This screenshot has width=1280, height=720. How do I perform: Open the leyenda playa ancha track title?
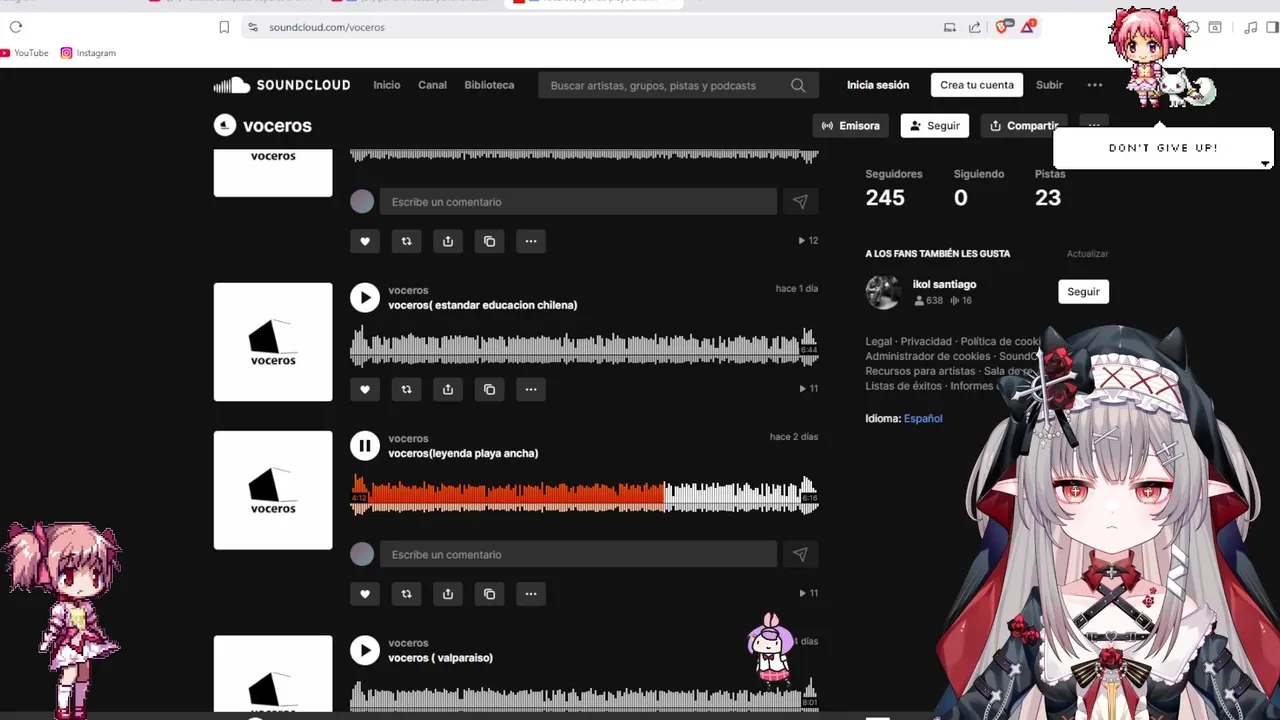(x=463, y=453)
